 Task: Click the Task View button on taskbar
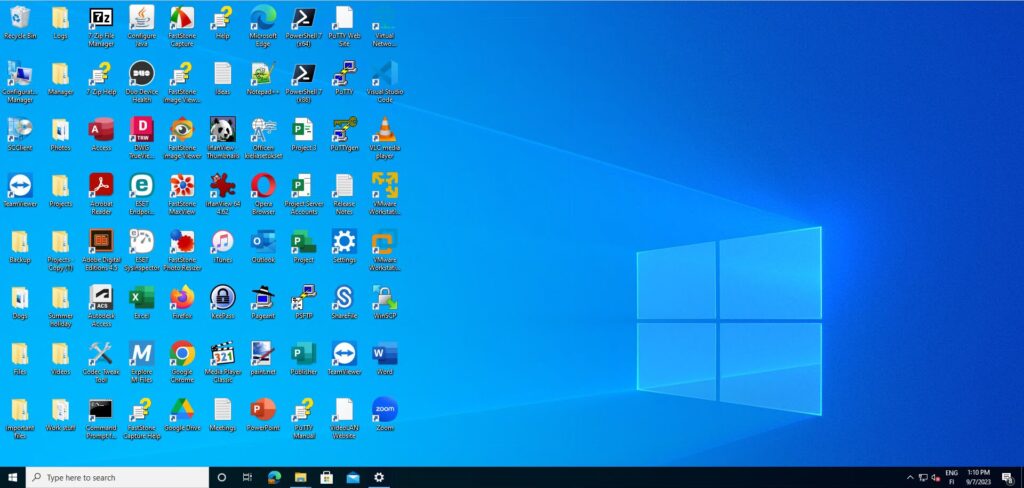[247, 477]
